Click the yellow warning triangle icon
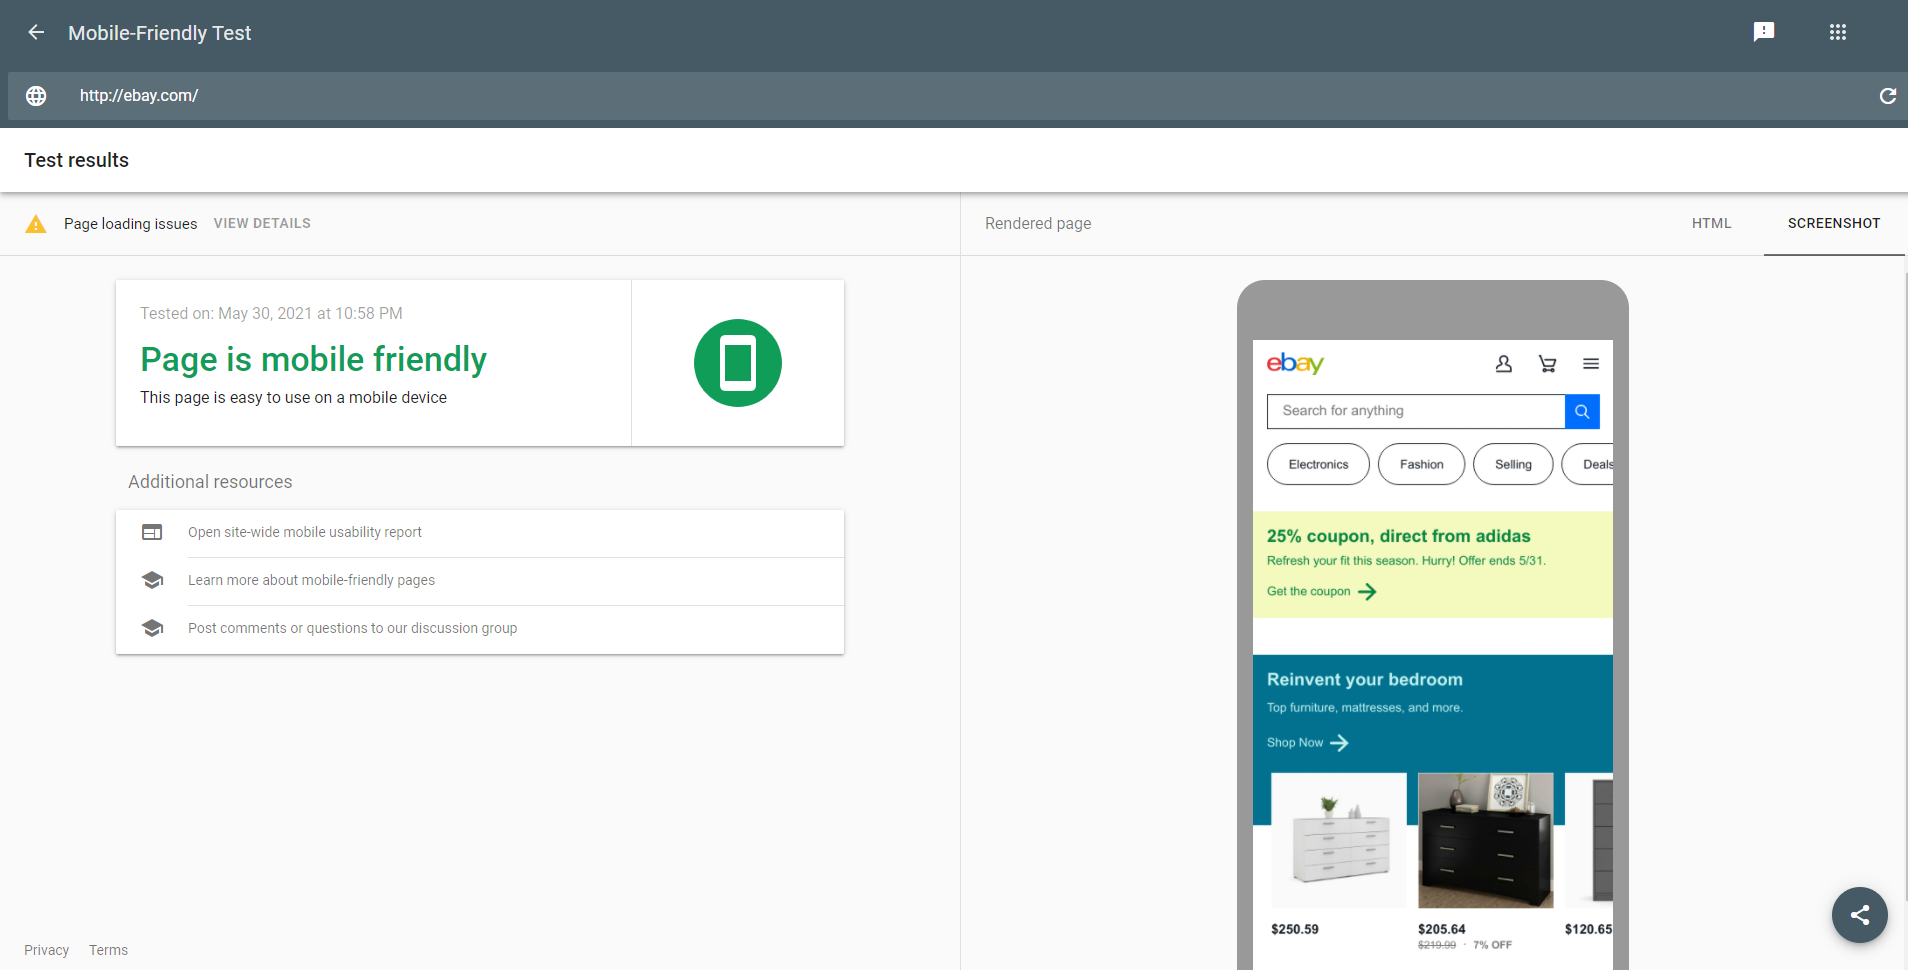1908x970 pixels. point(36,224)
